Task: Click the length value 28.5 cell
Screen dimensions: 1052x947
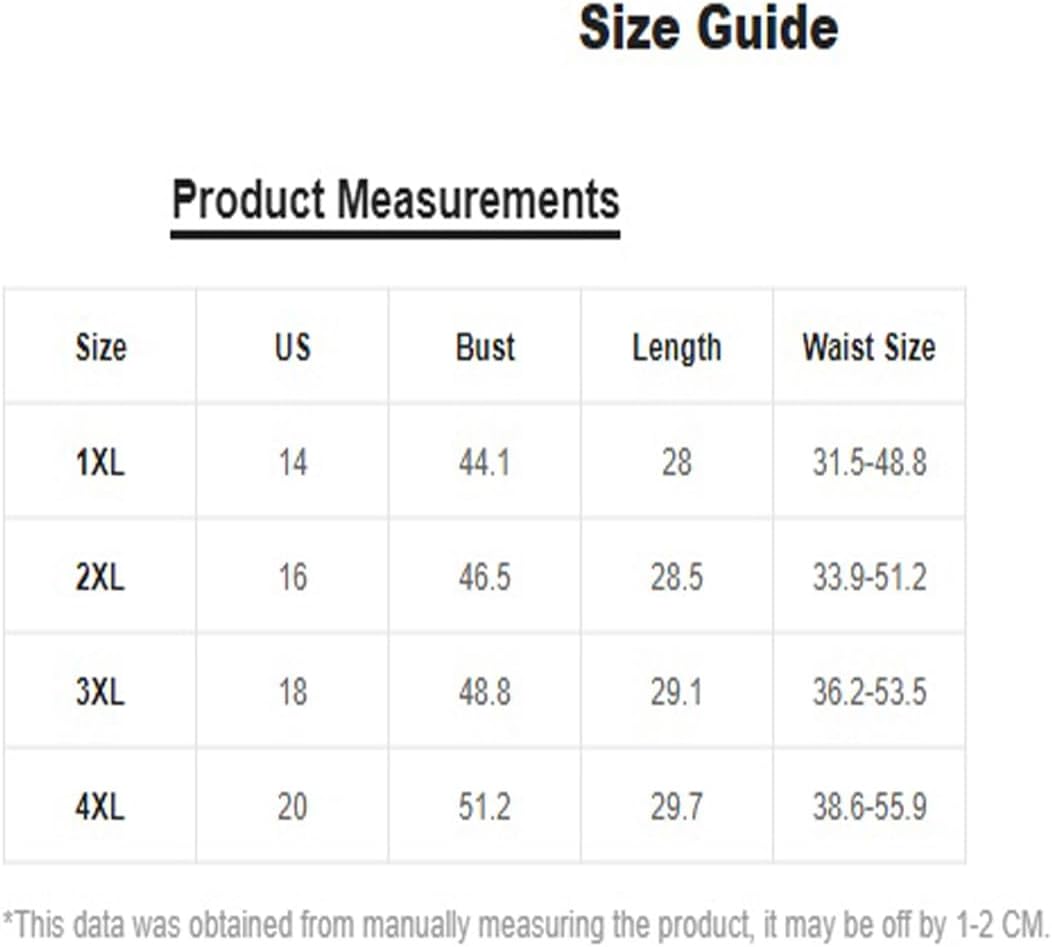Action: 676,577
